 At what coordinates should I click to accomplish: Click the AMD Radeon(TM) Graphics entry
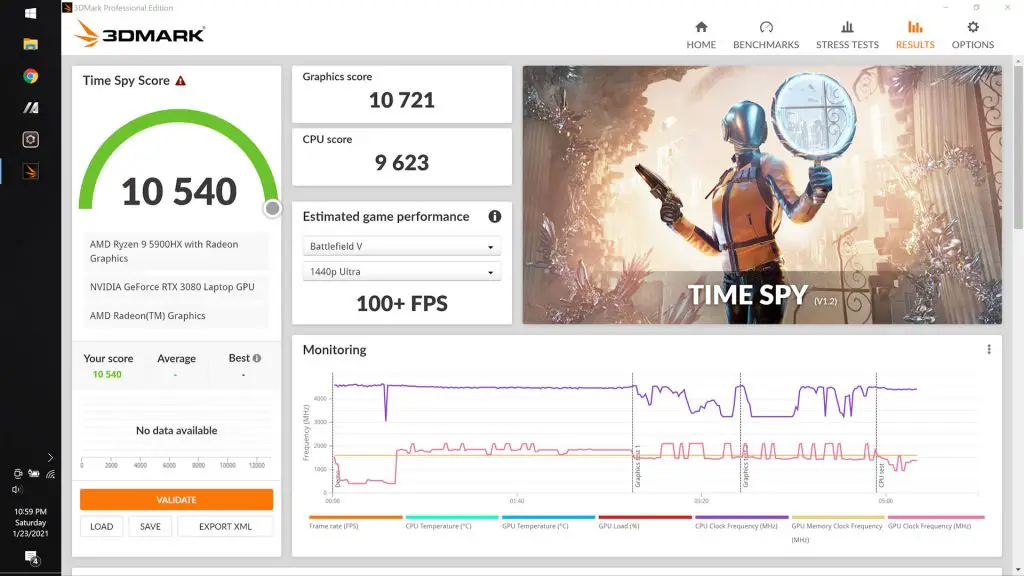click(x=176, y=315)
